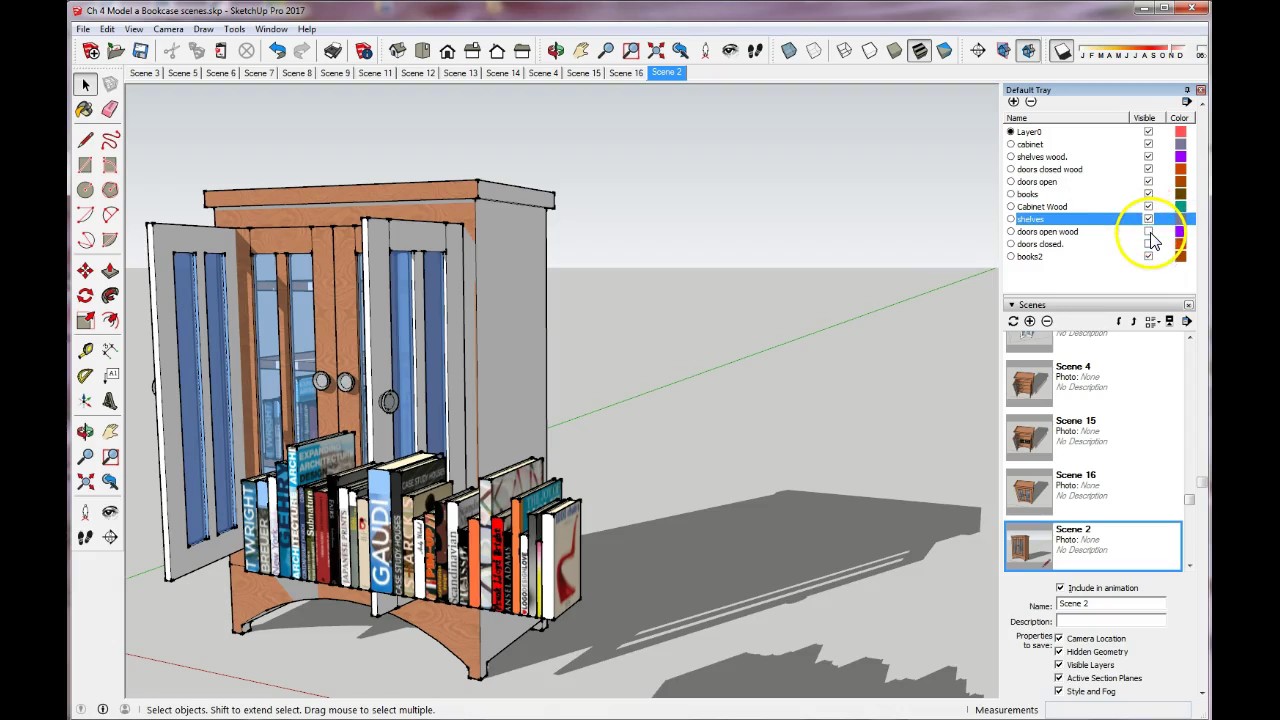Activate the Move tool in left toolbar
1280x720 pixels.
[85, 271]
